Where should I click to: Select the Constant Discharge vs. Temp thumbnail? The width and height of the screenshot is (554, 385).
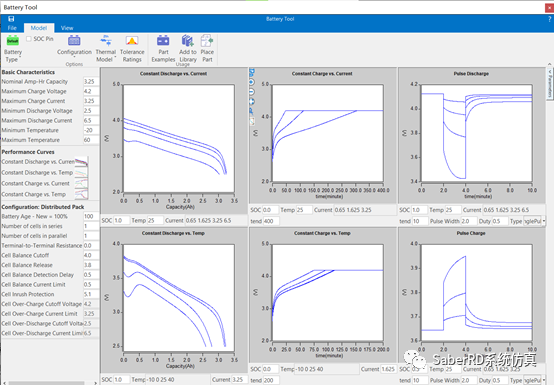pos(81,173)
